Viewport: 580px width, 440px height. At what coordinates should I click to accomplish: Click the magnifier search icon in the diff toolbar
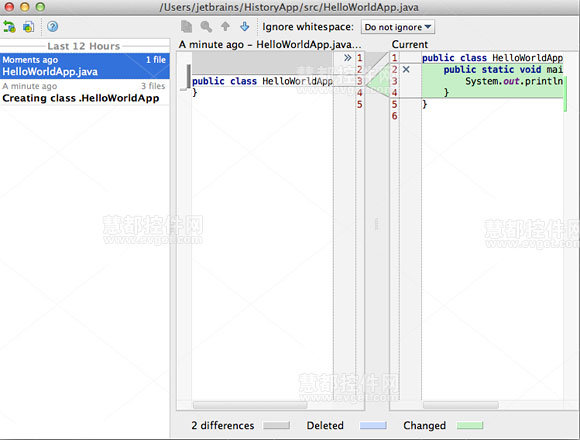point(206,27)
